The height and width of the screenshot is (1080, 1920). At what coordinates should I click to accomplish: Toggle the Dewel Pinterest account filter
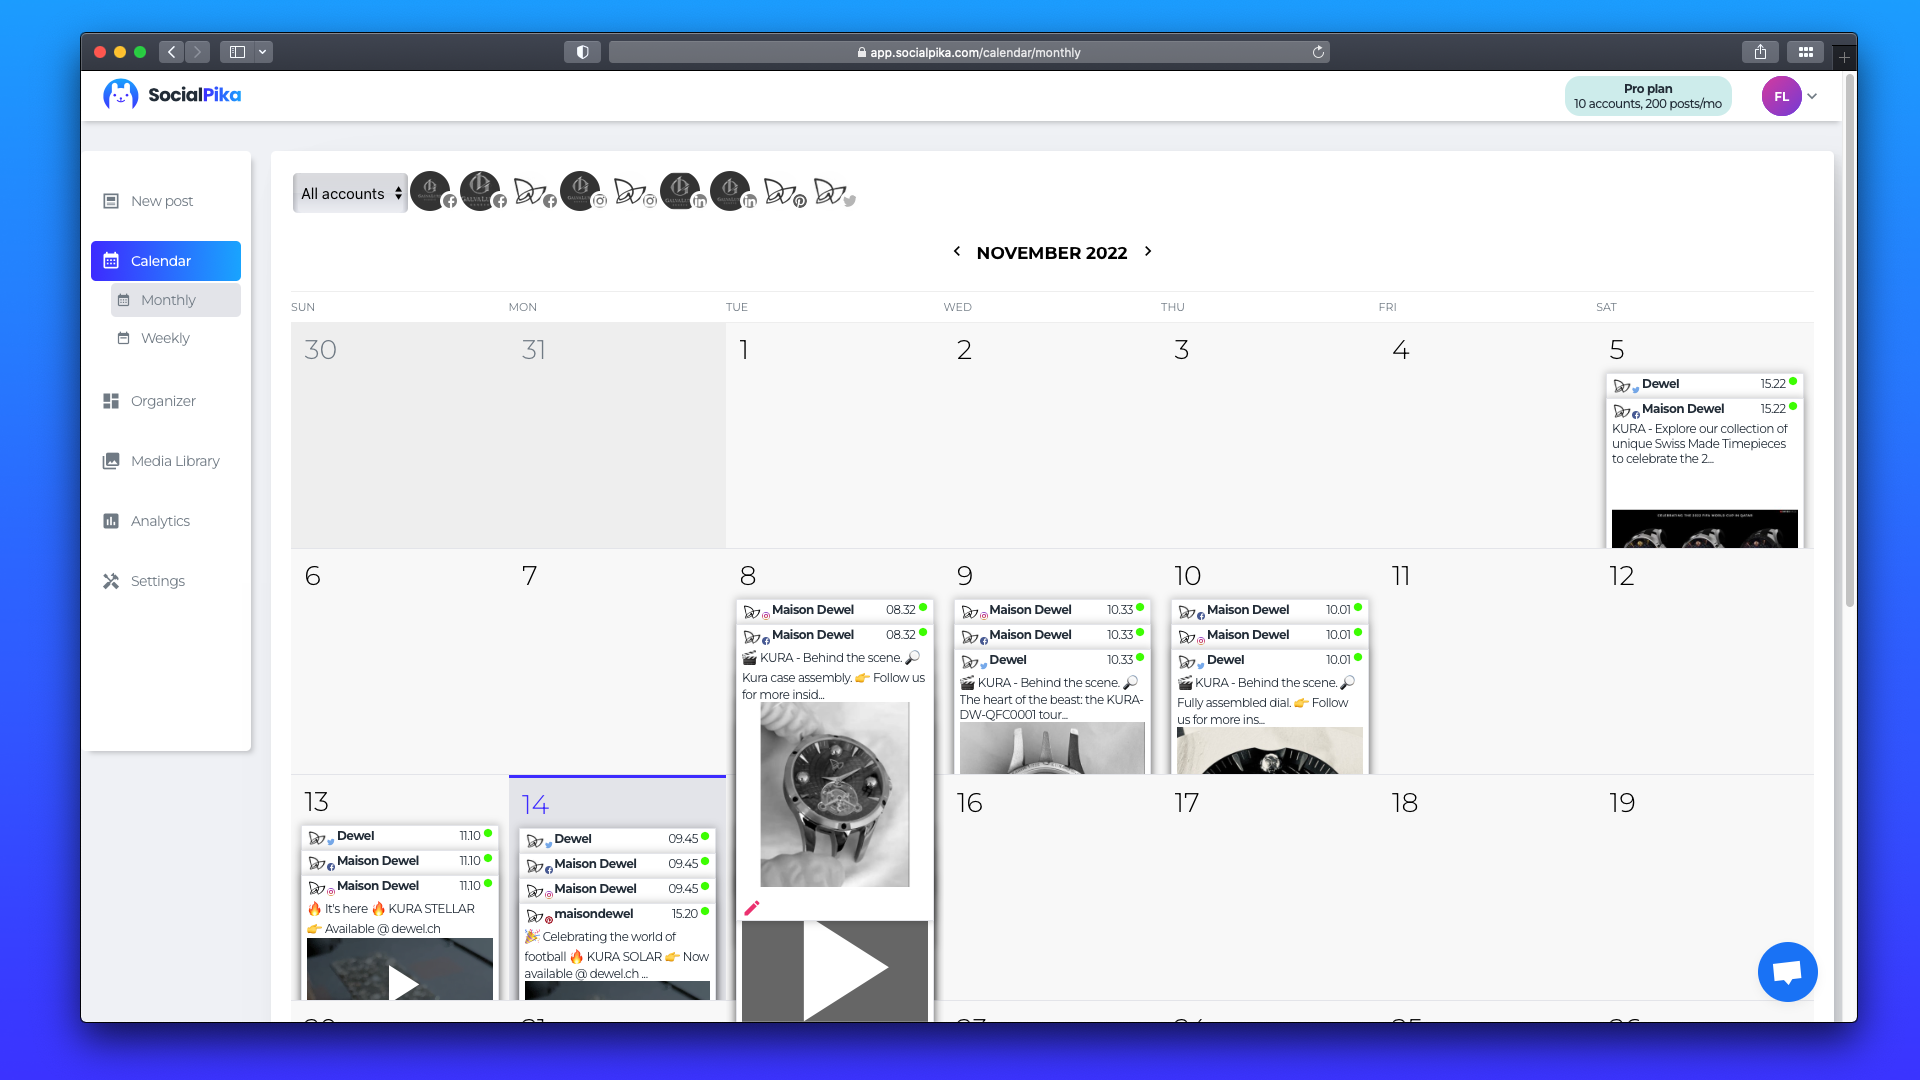[784, 192]
